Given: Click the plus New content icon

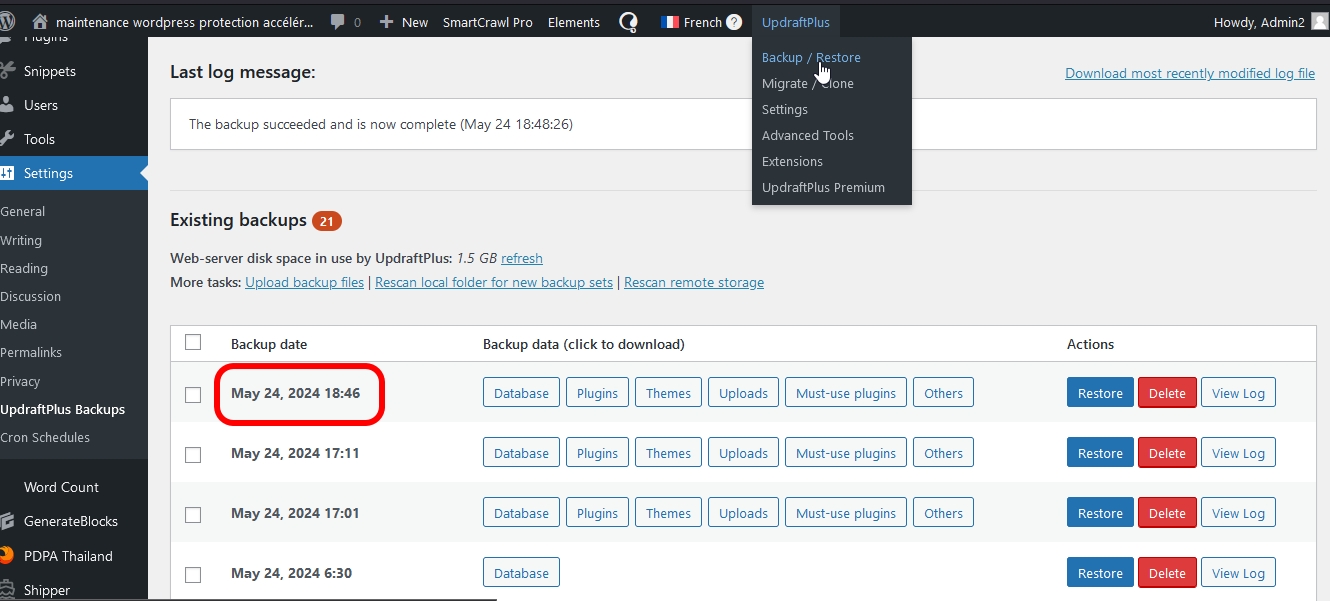Looking at the screenshot, I should pos(386,22).
